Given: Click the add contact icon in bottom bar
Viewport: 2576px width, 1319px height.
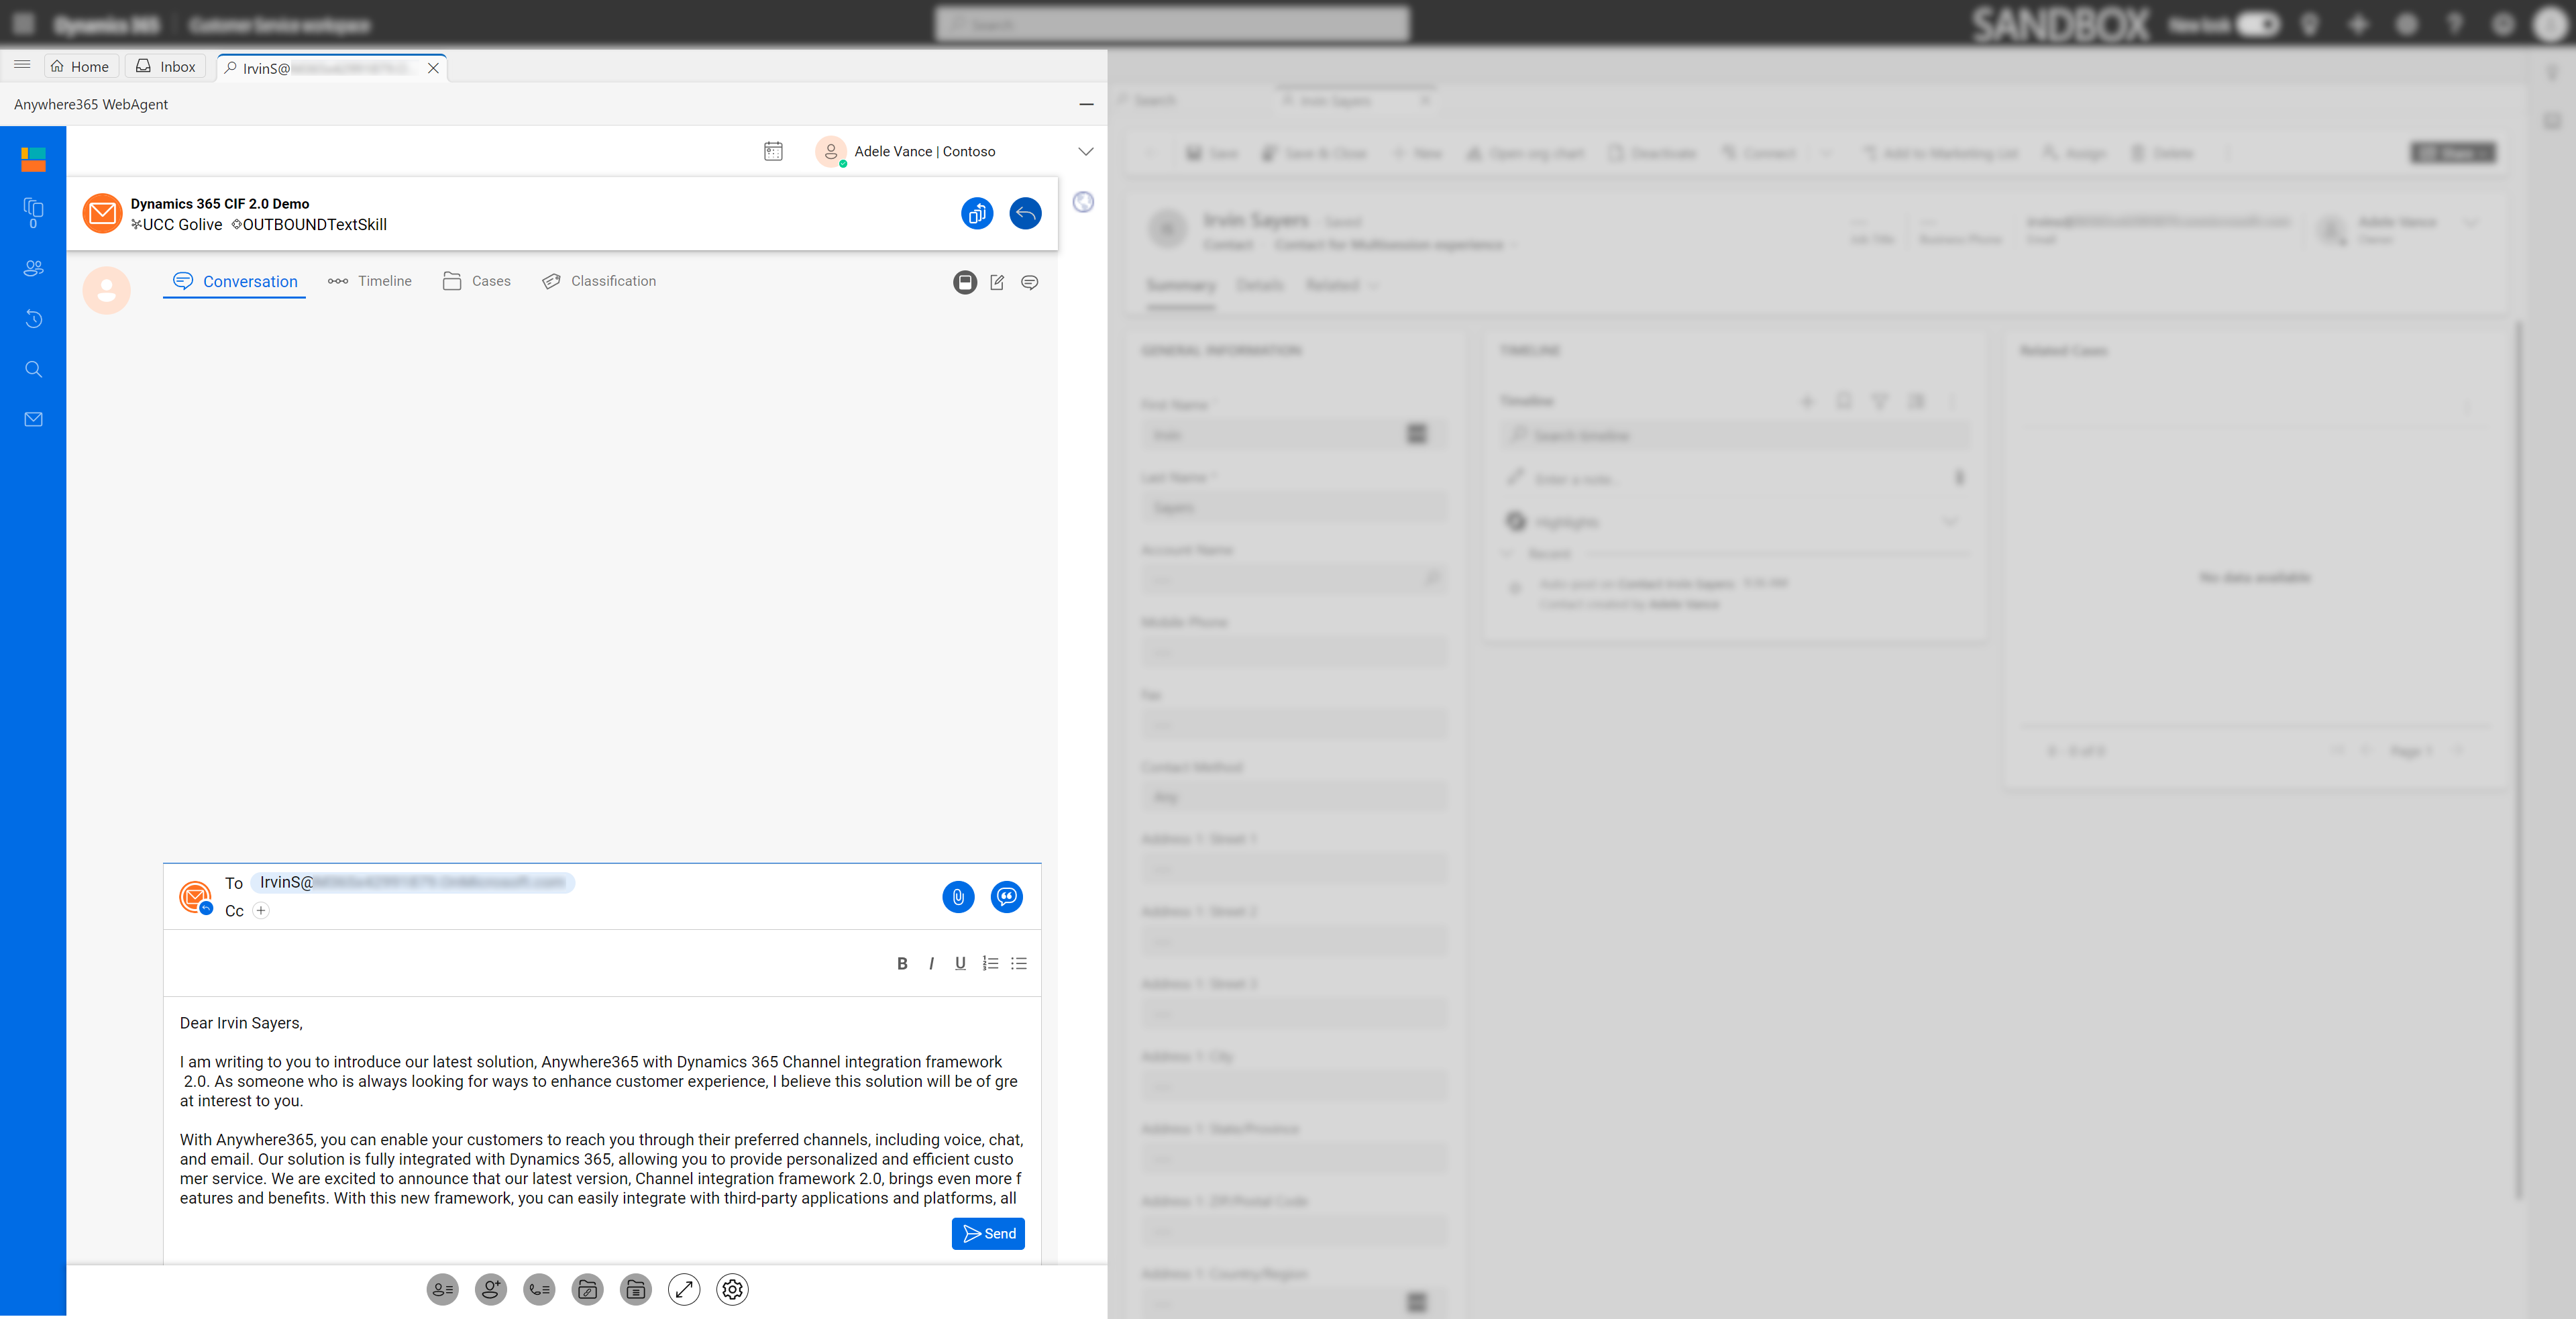Looking at the screenshot, I should click(x=490, y=1289).
